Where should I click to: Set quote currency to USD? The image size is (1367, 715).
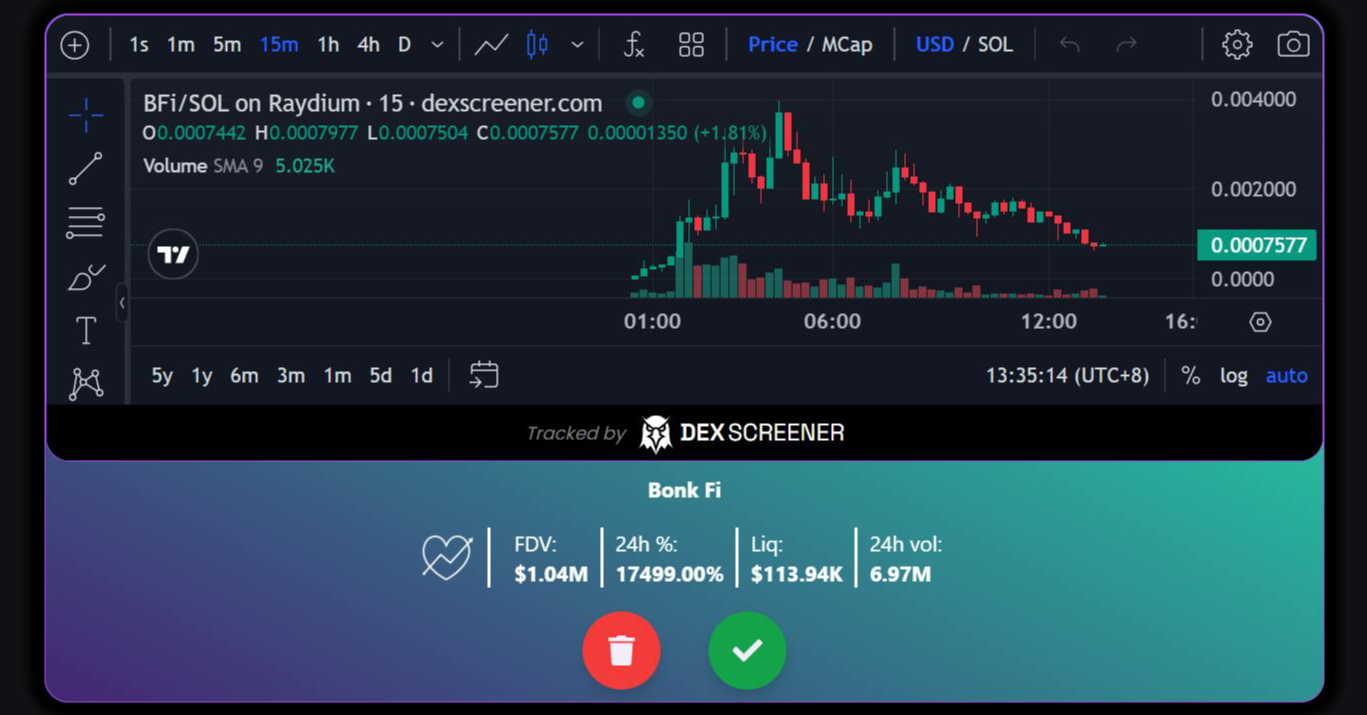[935, 45]
